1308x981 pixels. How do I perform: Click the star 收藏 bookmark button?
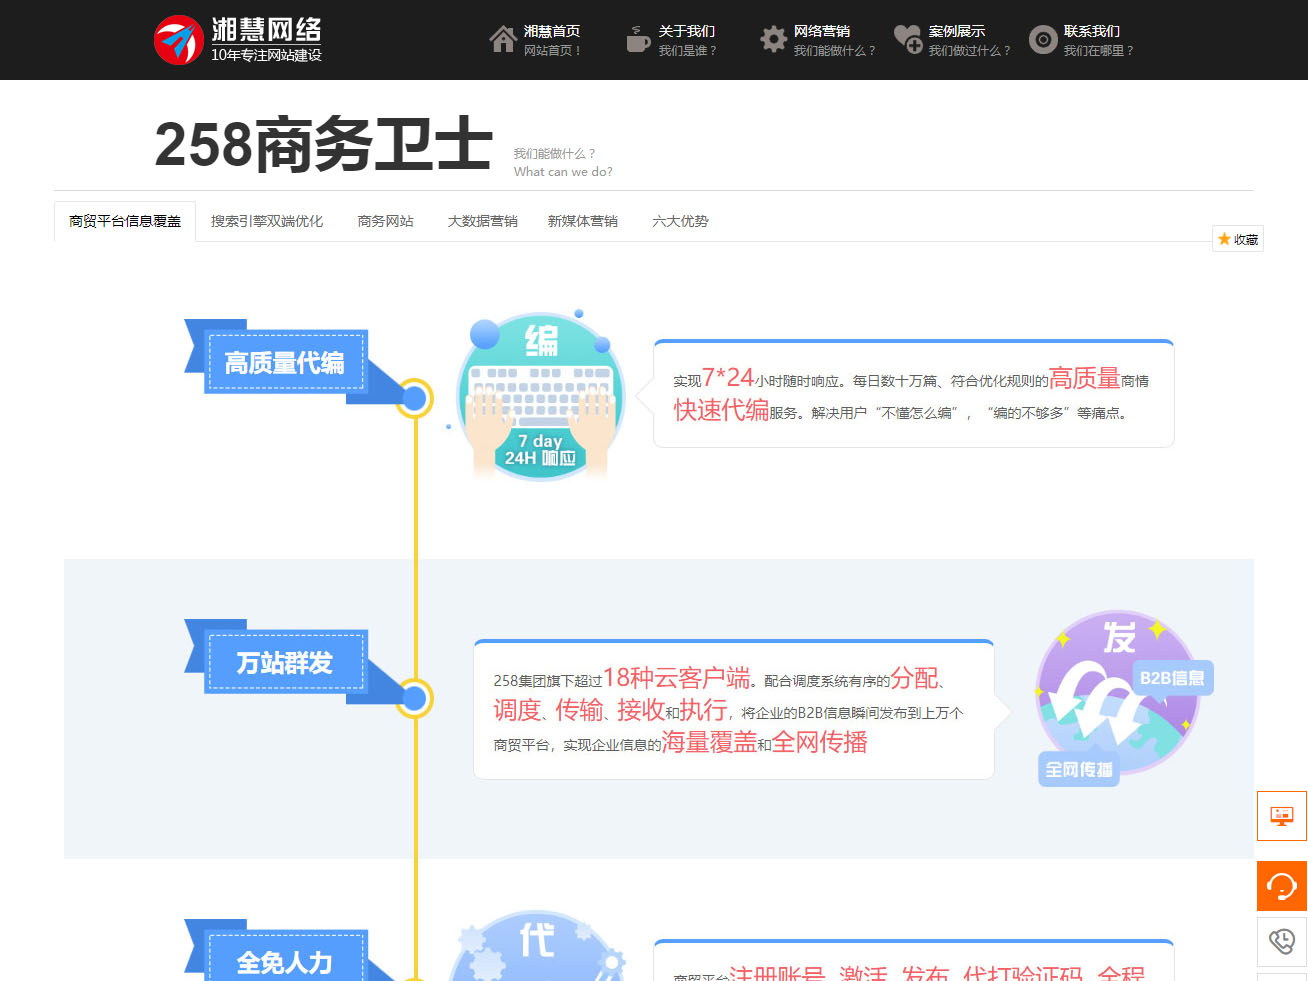(x=1238, y=239)
